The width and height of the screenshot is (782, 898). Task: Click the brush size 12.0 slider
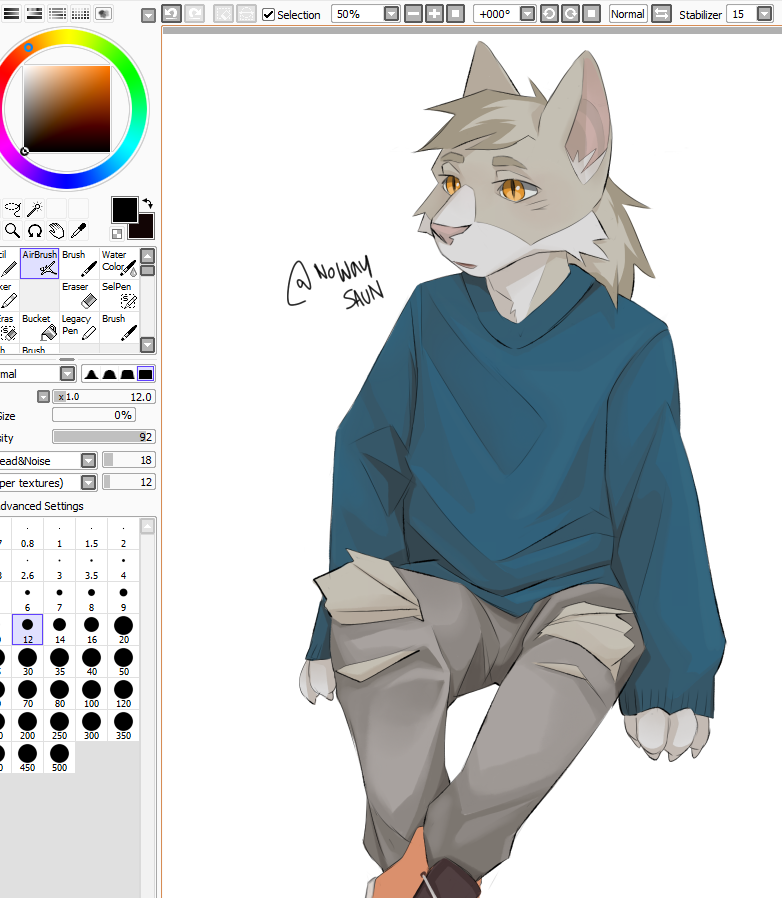coord(104,397)
